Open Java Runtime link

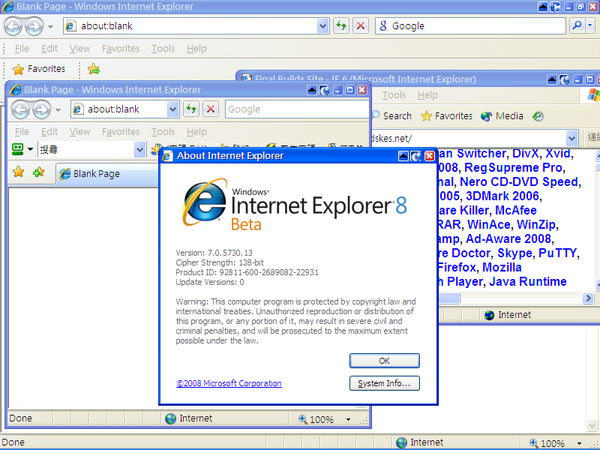coord(528,282)
